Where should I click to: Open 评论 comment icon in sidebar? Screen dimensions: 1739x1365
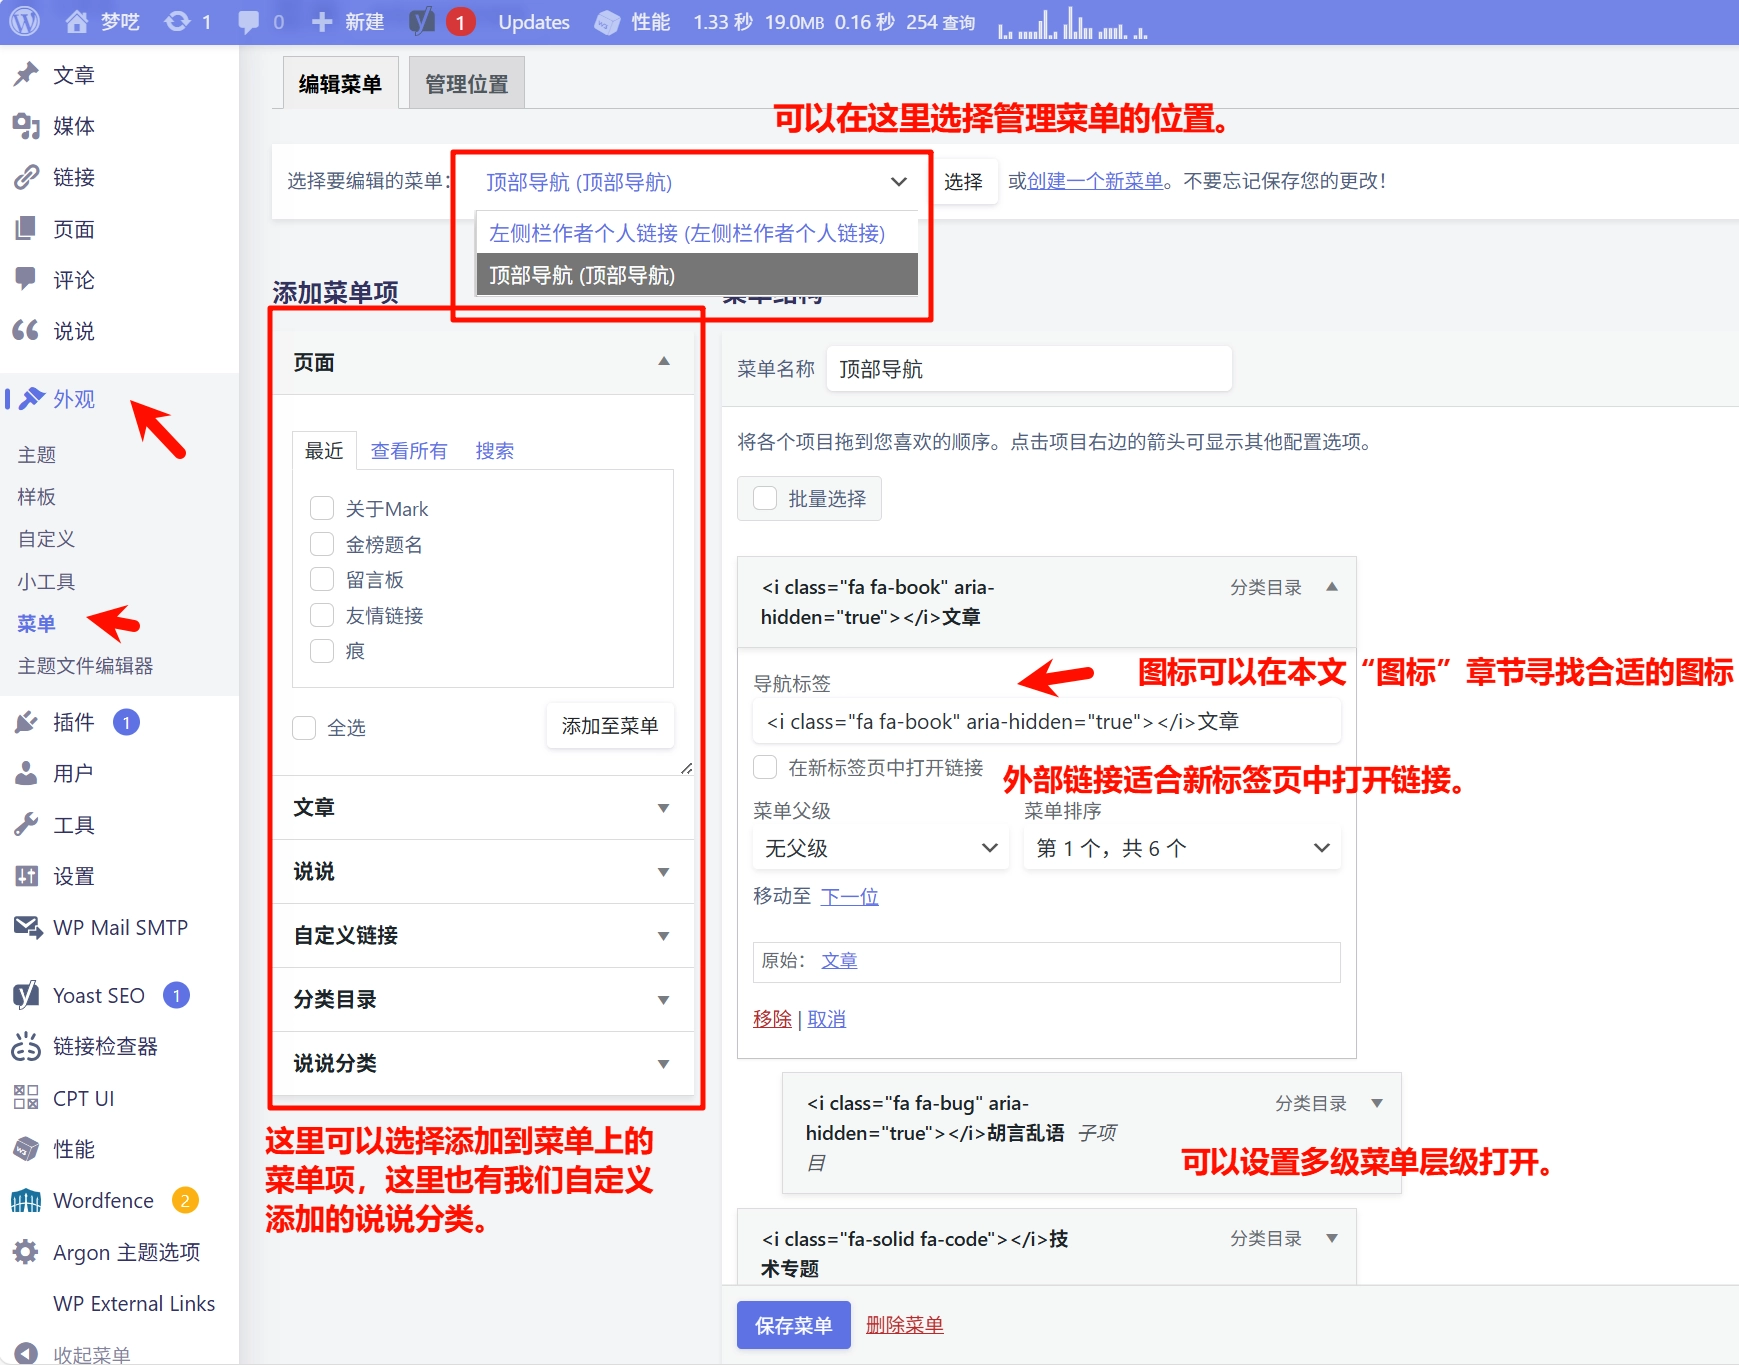point(26,279)
